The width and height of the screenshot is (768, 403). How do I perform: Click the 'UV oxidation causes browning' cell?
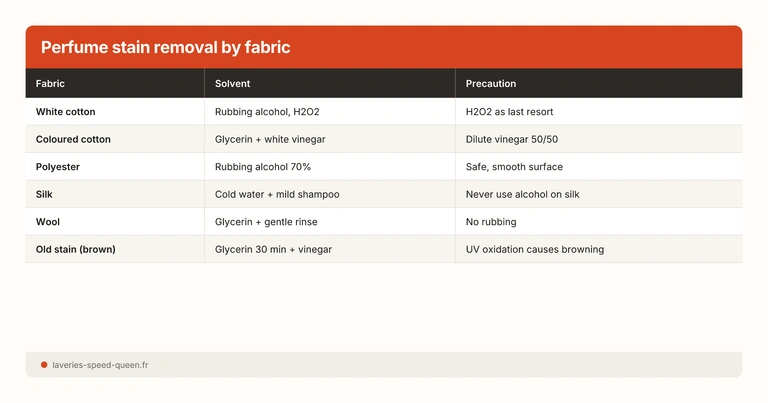pos(535,249)
